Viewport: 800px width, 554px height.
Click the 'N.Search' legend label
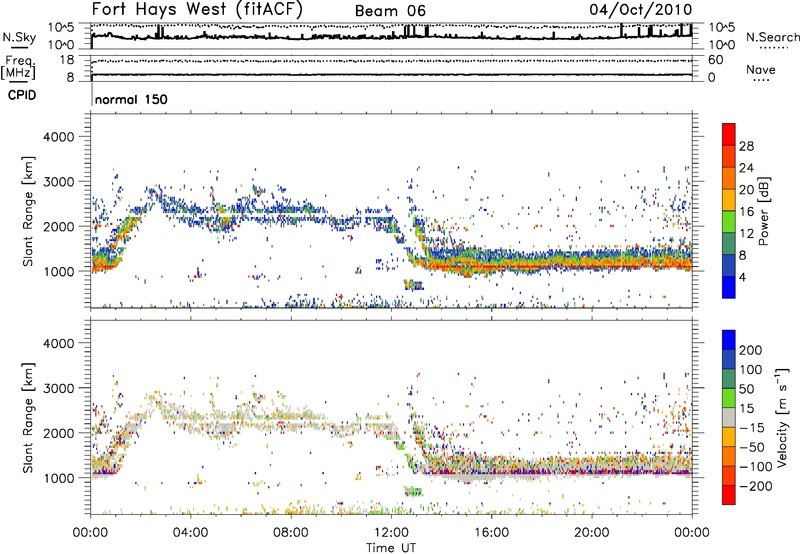(772, 37)
